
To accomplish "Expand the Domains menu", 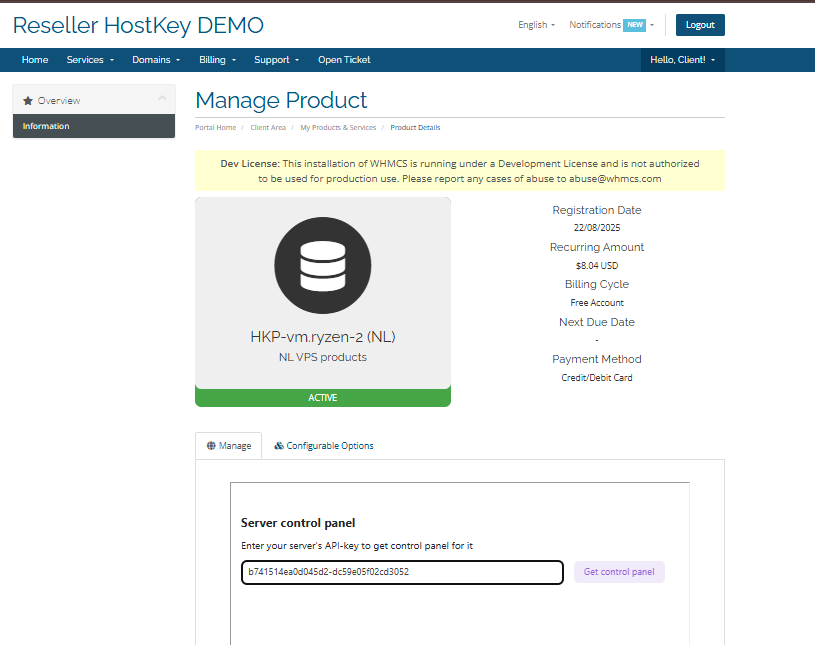I will [155, 60].
